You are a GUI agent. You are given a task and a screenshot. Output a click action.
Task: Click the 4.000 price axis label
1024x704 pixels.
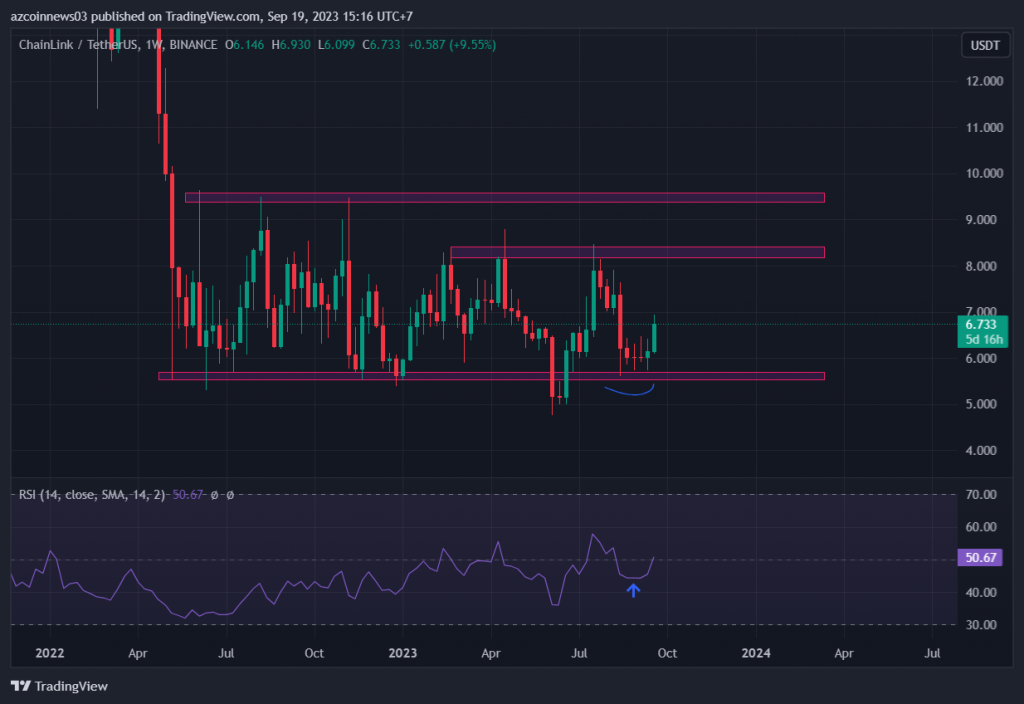pos(984,450)
